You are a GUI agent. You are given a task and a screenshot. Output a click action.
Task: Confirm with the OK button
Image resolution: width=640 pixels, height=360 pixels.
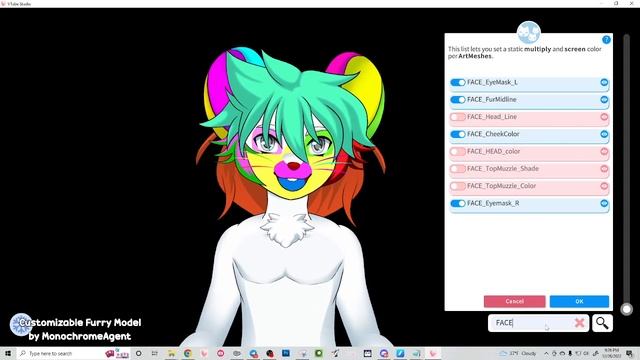tap(579, 301)
